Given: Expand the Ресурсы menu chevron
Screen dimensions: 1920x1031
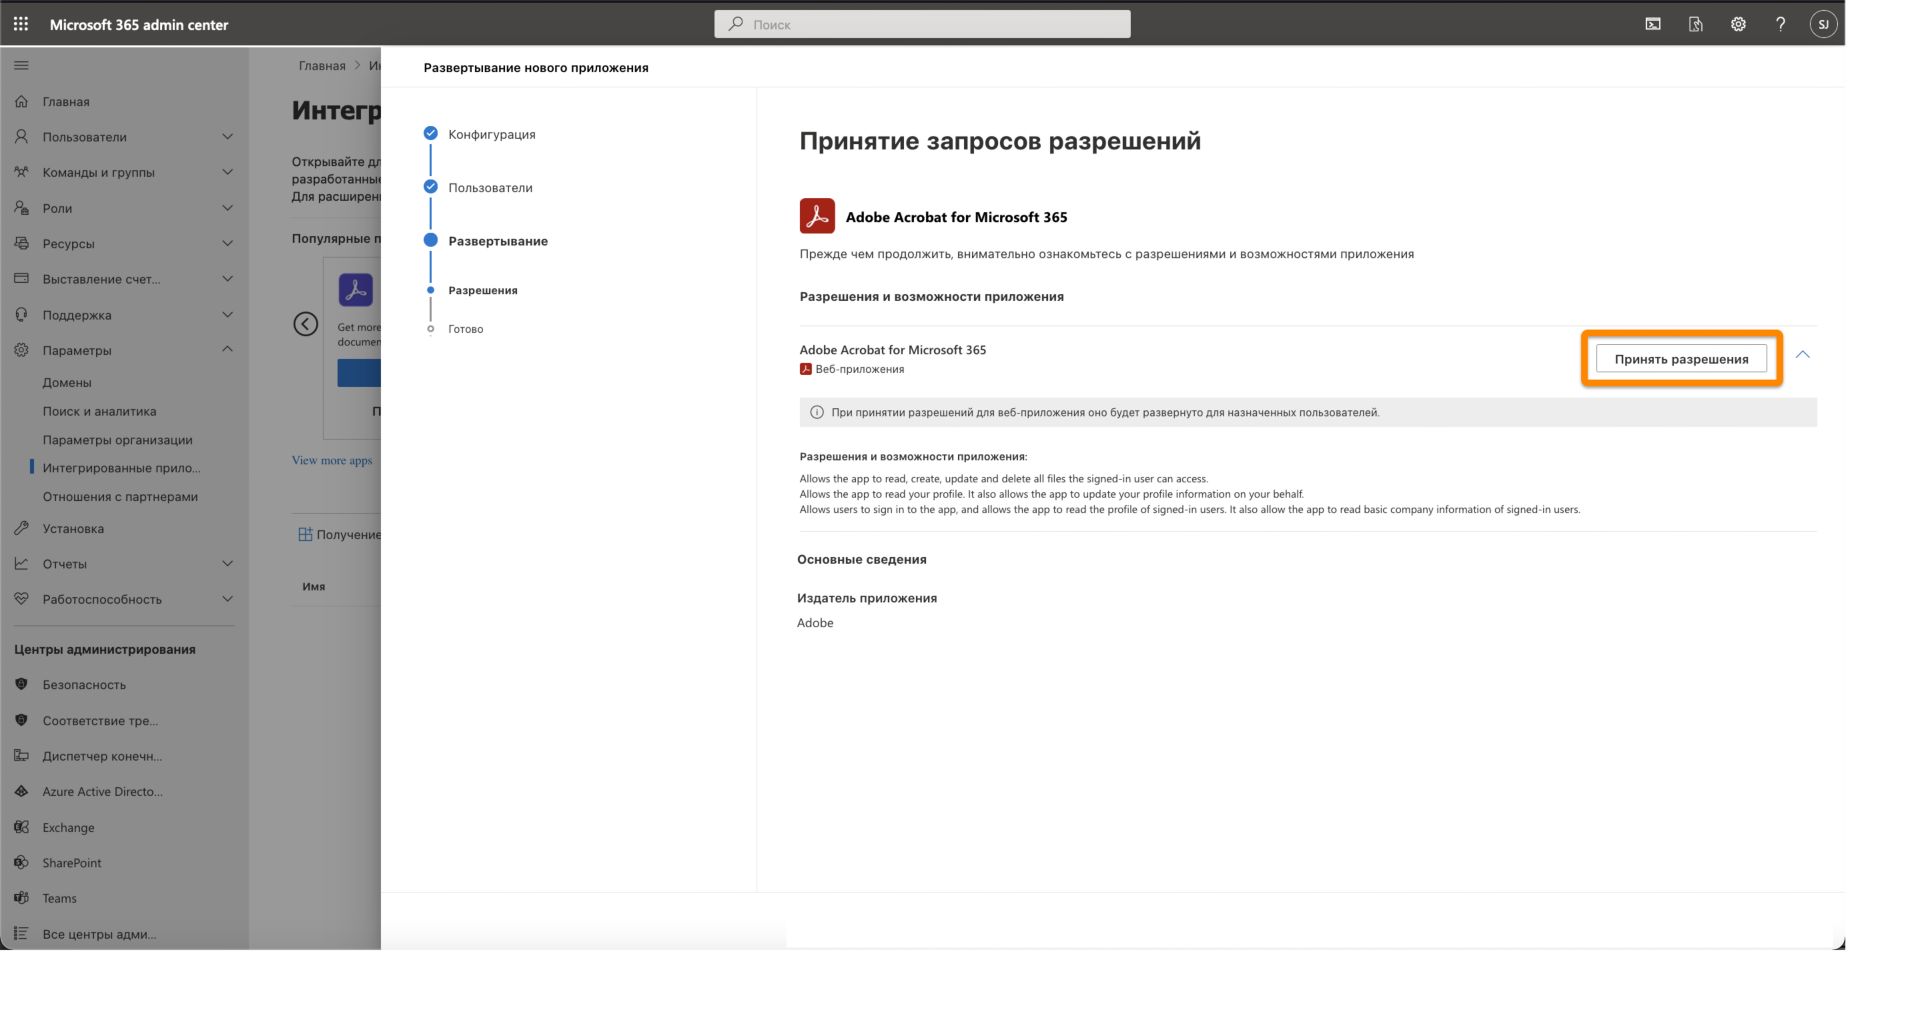Looking at the screenshot, I should point(227,243).
